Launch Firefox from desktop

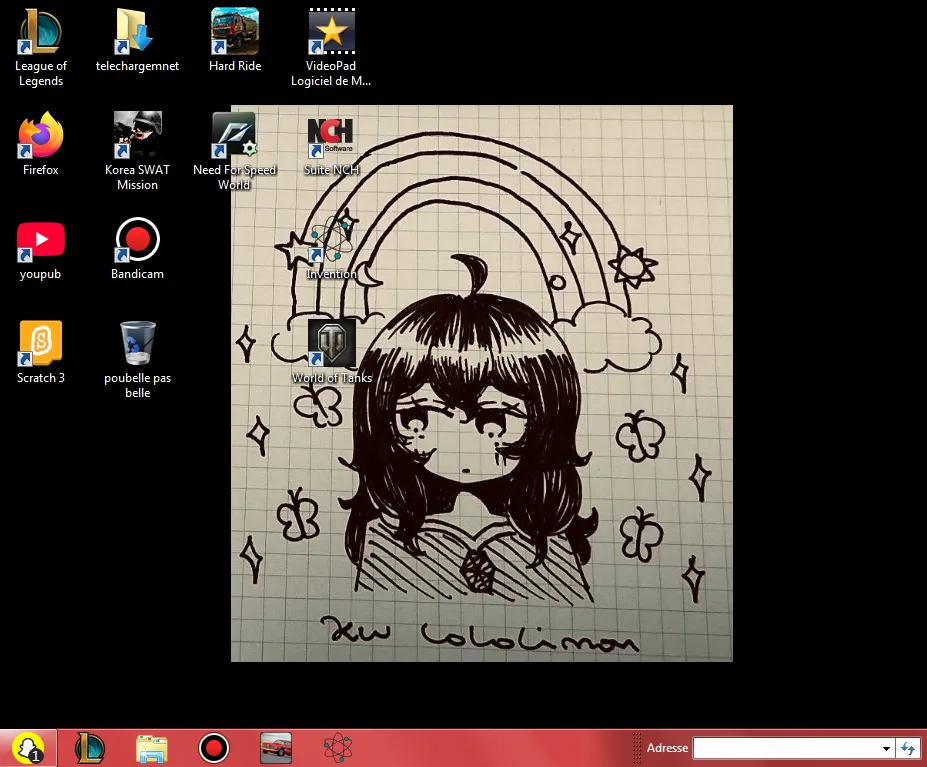40,144
